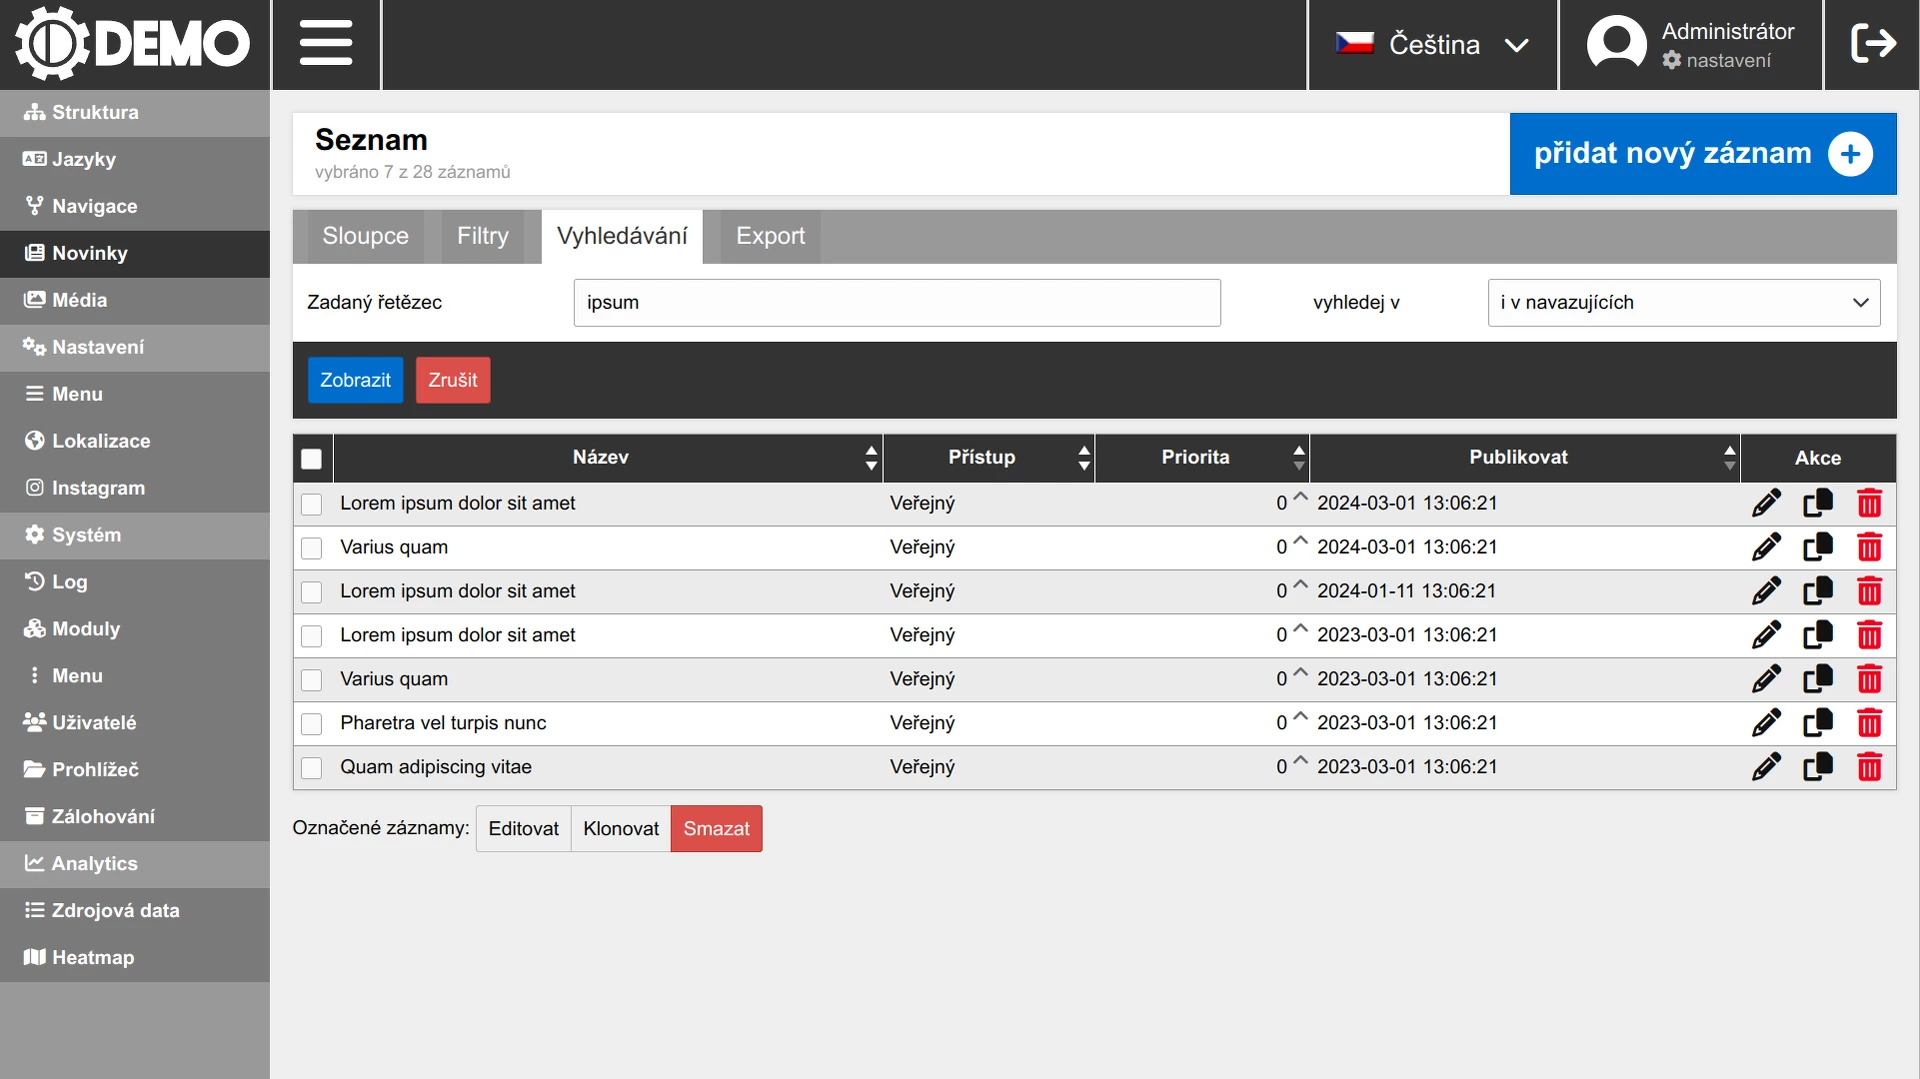Click the logout icon in top bar

click(x=1872, y=44)
